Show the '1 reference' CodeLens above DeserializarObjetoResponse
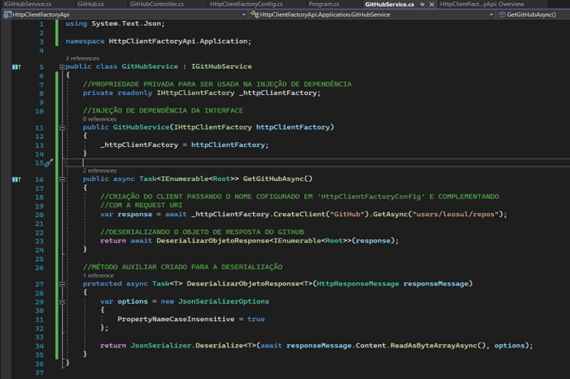This screenshot has width=570, height=379. click(98, 275)
